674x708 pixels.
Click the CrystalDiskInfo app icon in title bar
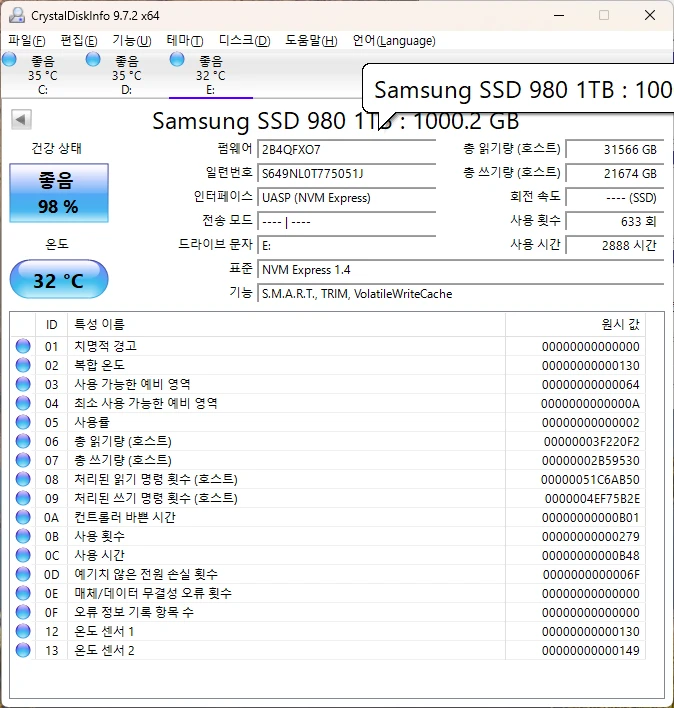coord(17,15)
